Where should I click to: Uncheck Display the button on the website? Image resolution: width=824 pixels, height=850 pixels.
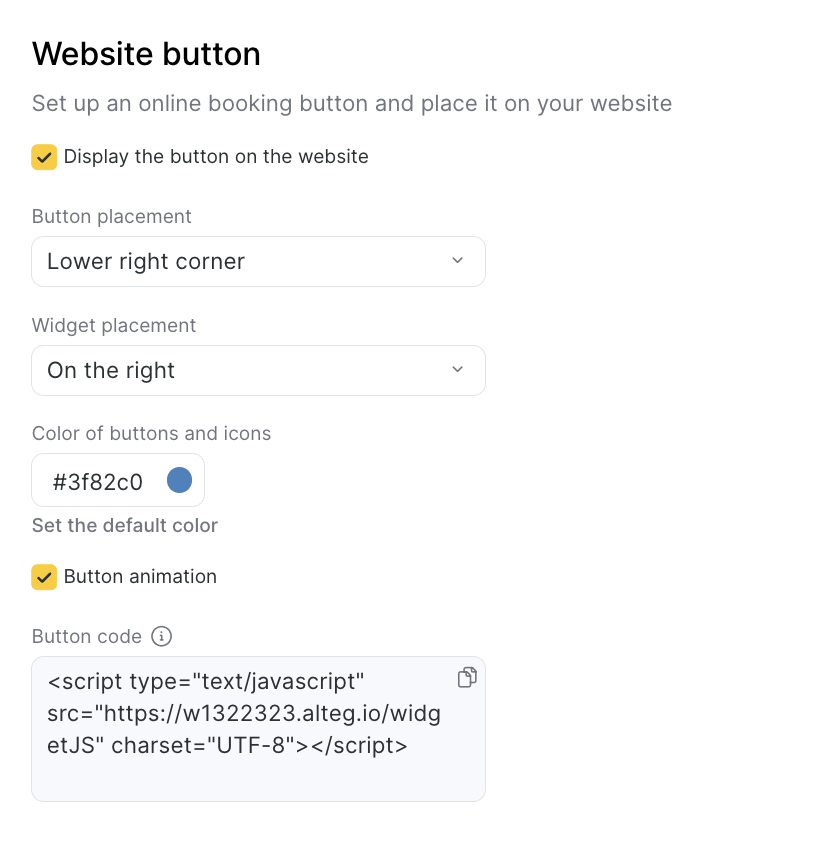click(44, 157)
